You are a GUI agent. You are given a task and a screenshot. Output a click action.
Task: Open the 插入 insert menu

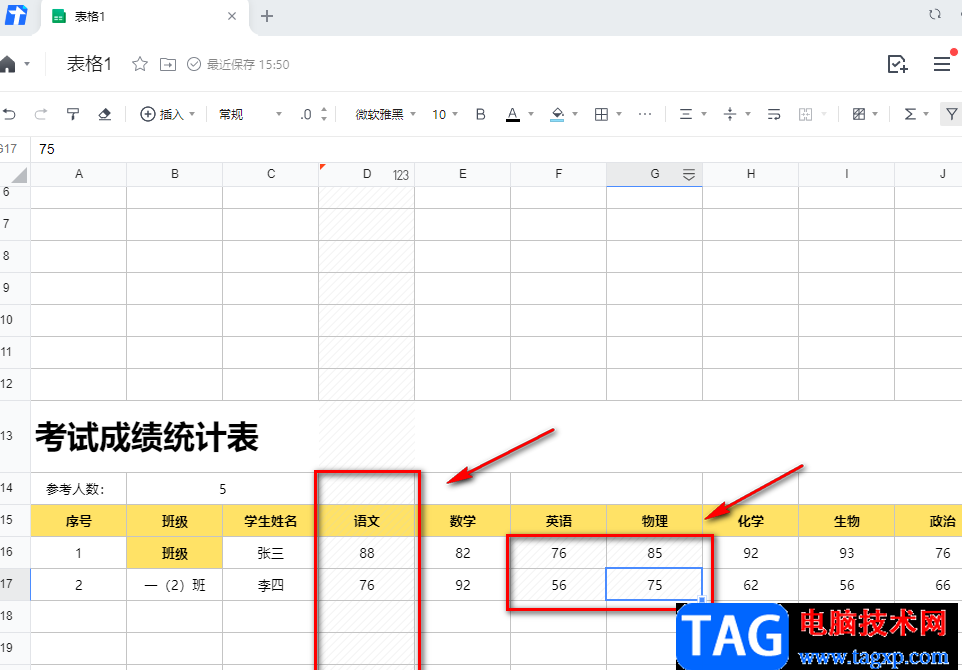click(167, 114)
